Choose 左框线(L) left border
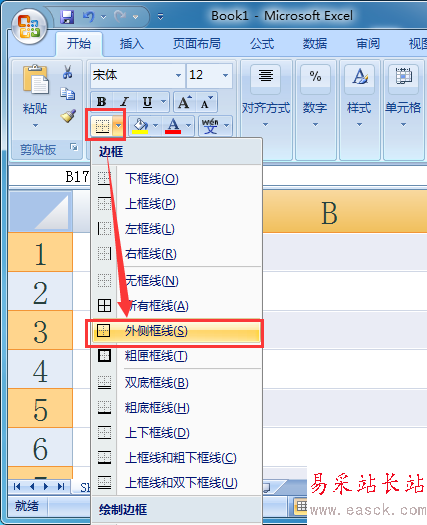This screenshot has width=427, height=525. point(176,229)
